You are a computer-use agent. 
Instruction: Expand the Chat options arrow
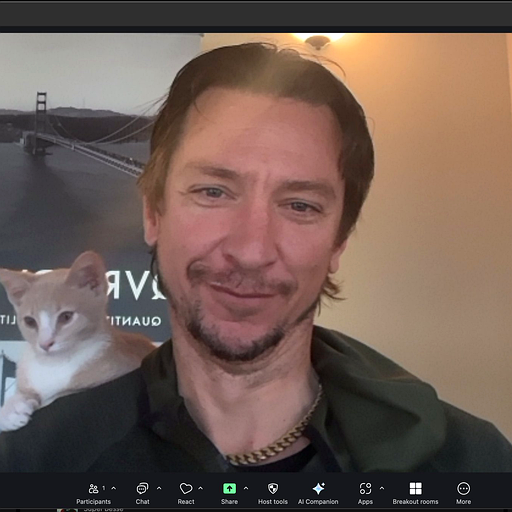[159, 488]
